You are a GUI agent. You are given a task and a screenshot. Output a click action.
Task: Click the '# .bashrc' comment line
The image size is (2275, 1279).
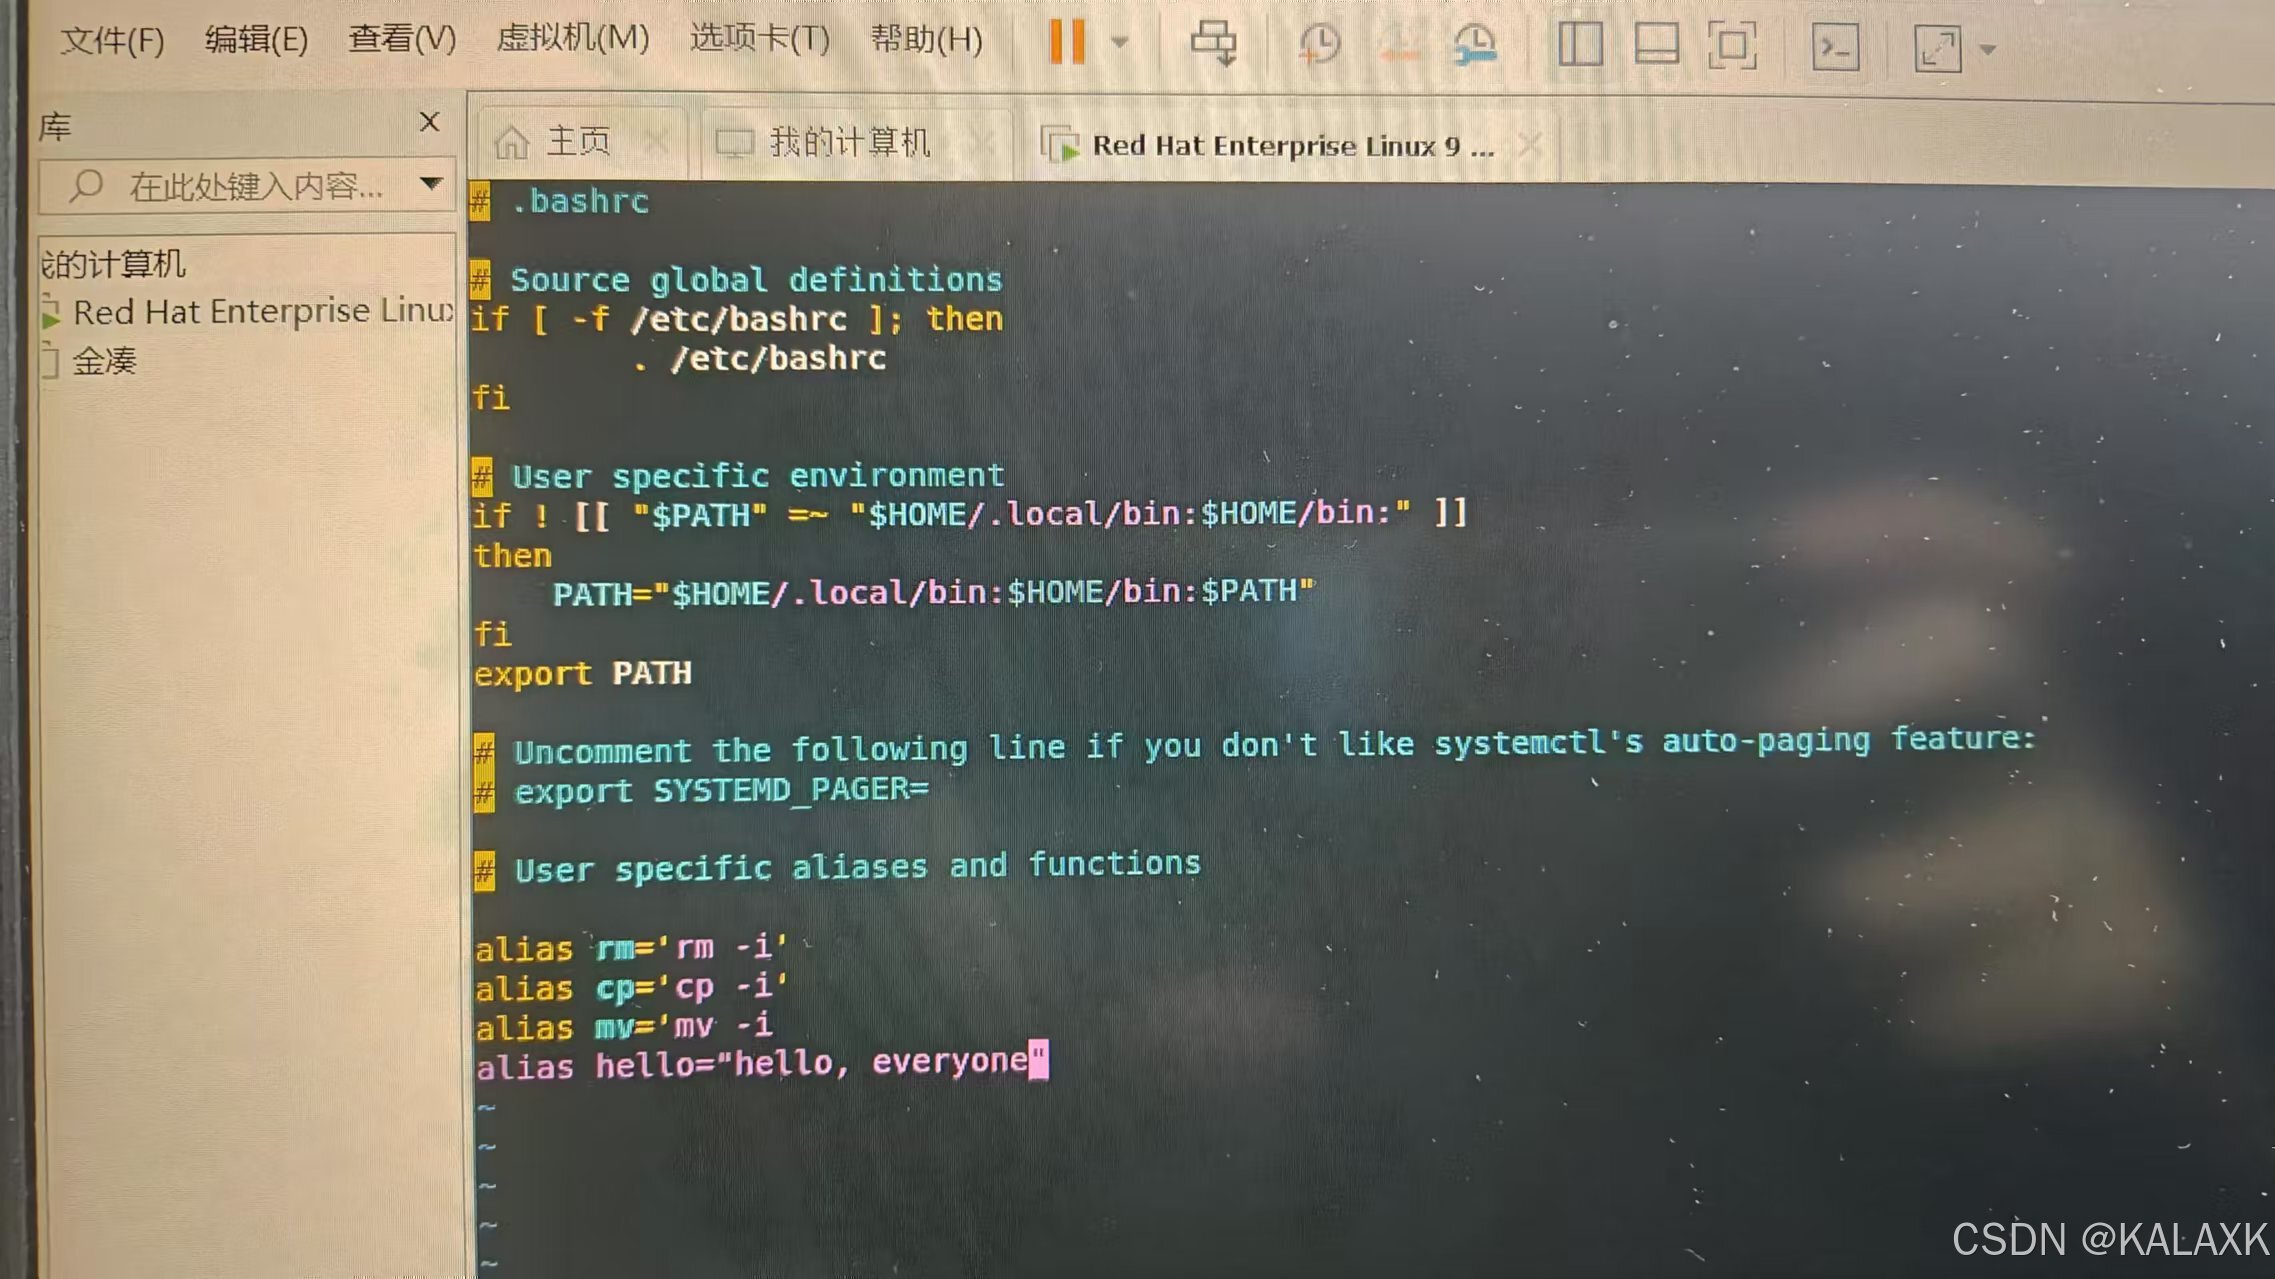[560, 201]
